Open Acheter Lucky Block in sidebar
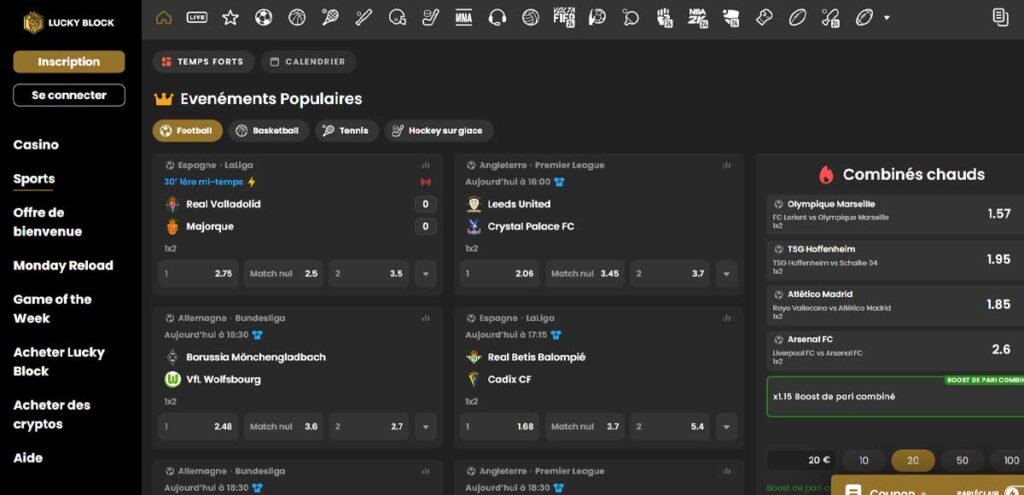This screenshot has height=495, width=1024. click(x=59, y=362)
